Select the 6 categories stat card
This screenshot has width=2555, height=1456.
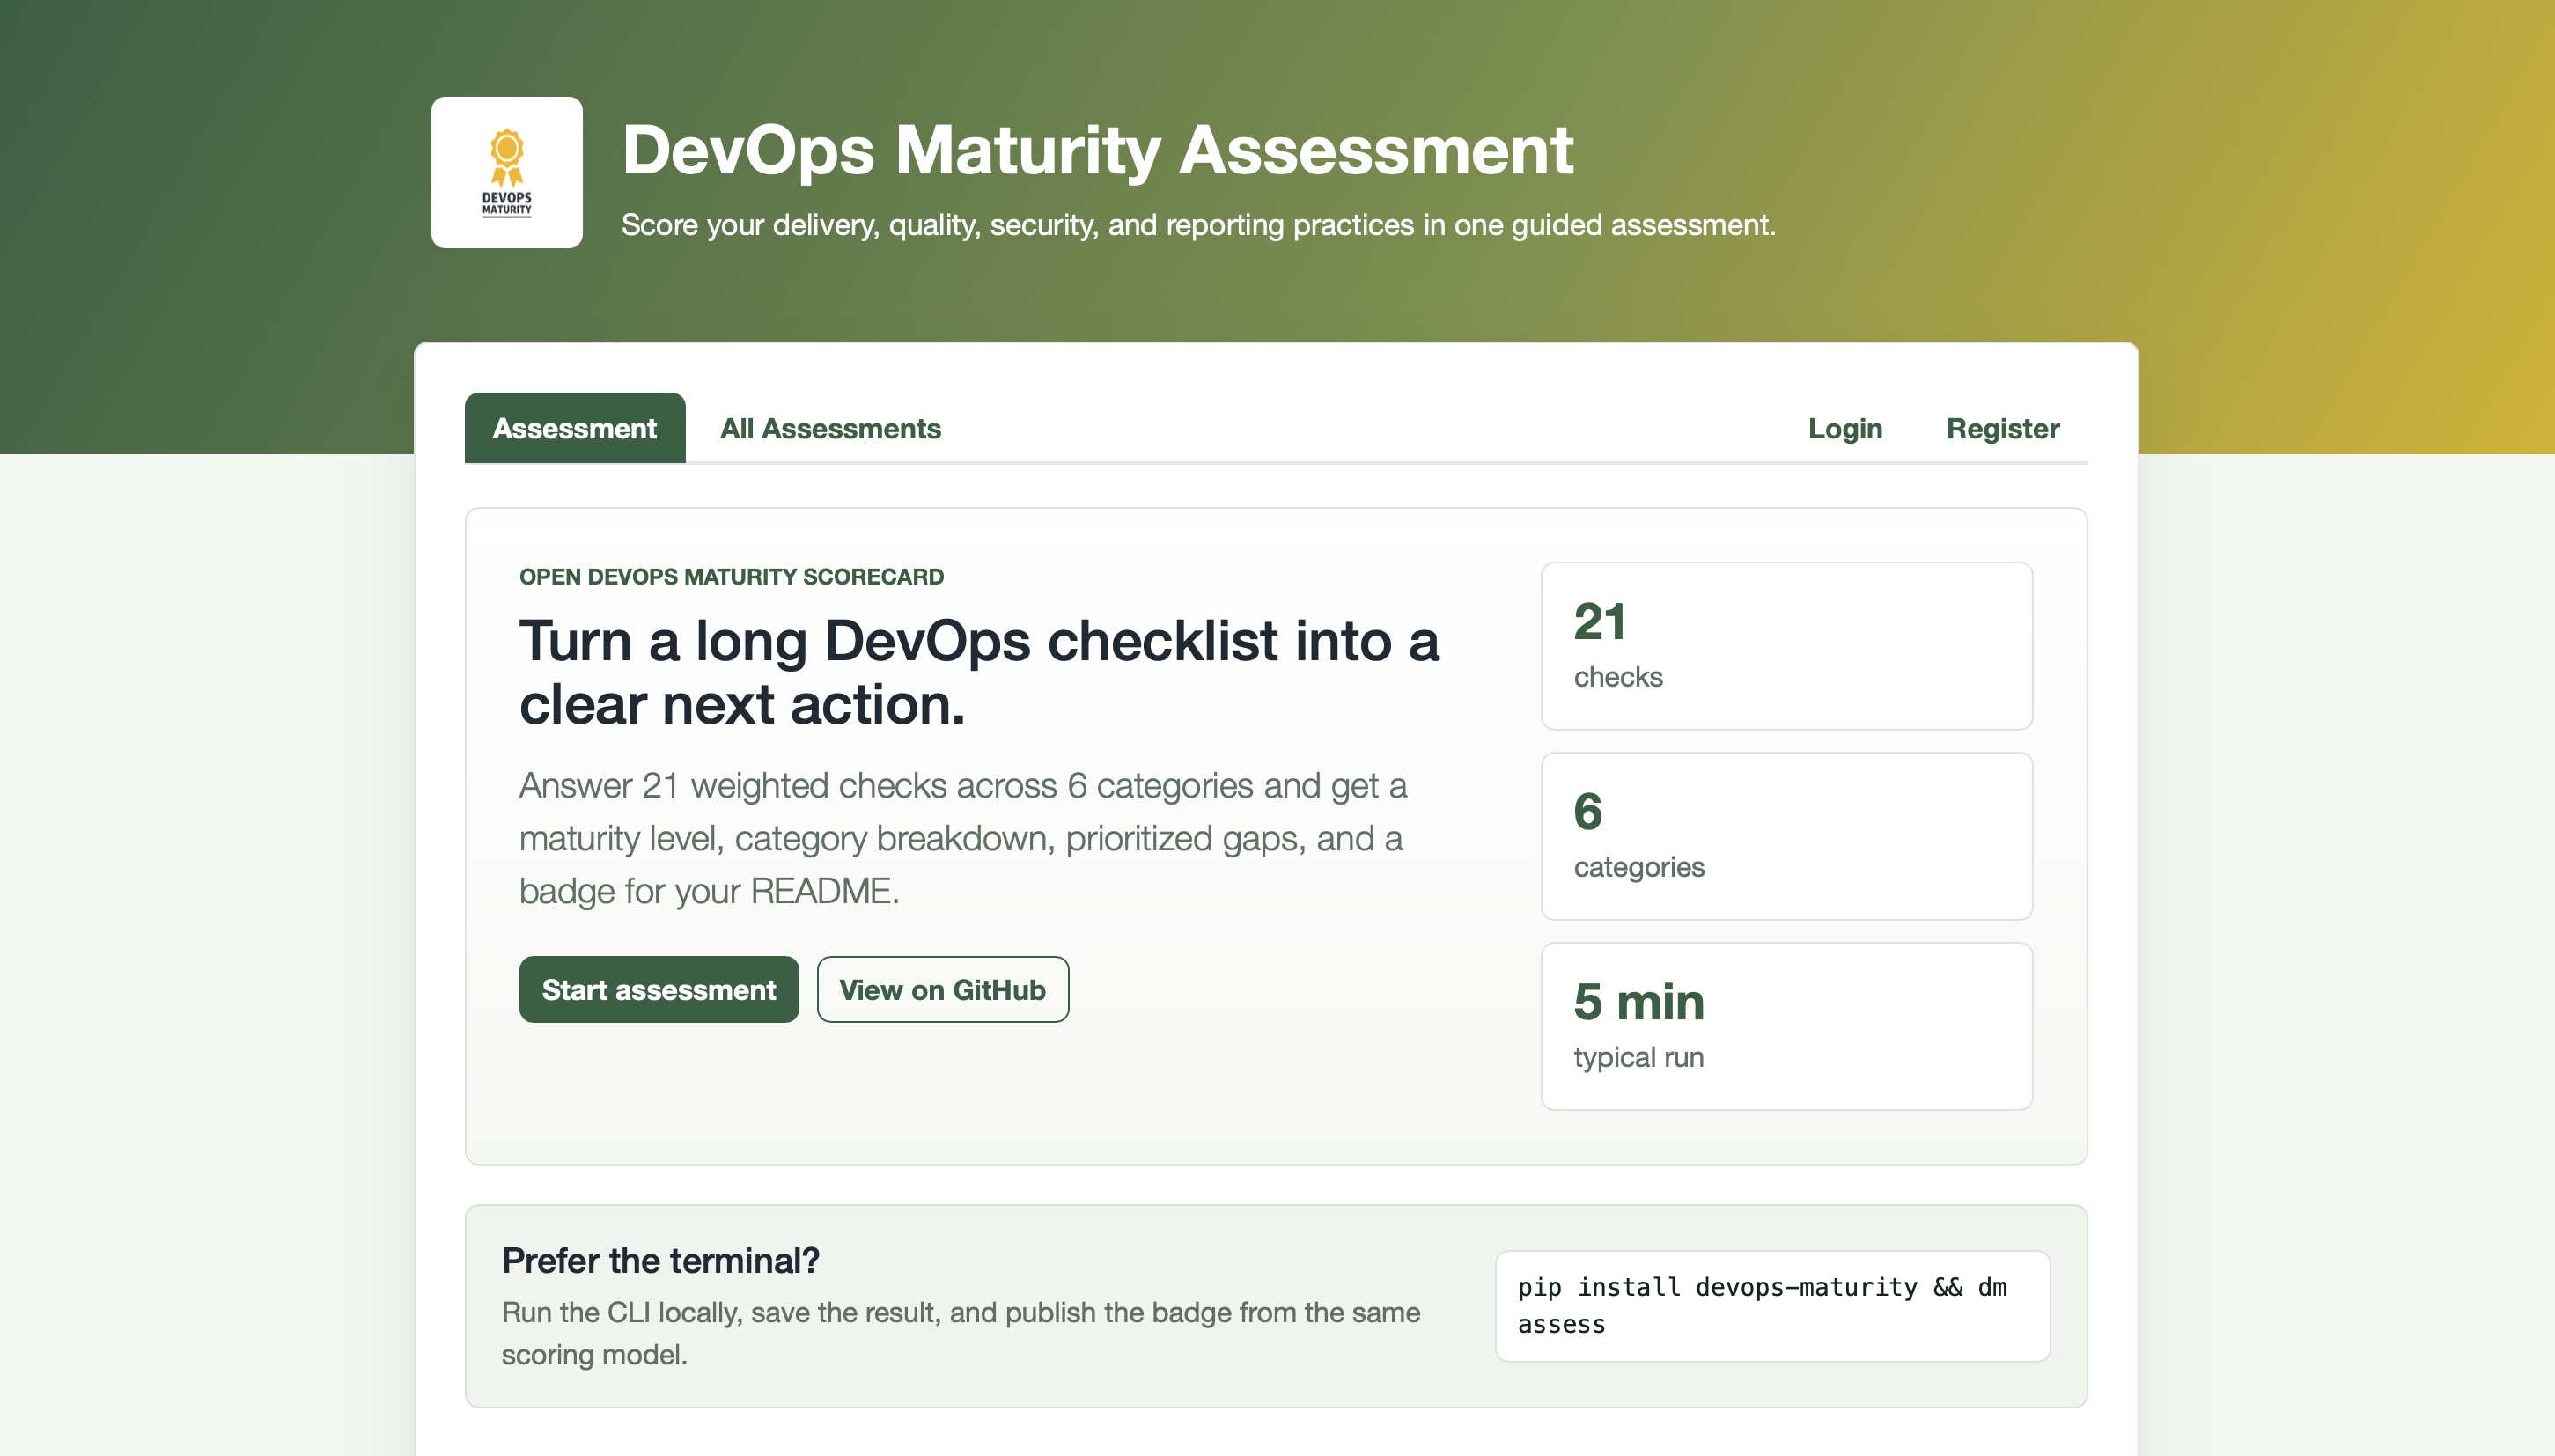[x=1786, y=836]
